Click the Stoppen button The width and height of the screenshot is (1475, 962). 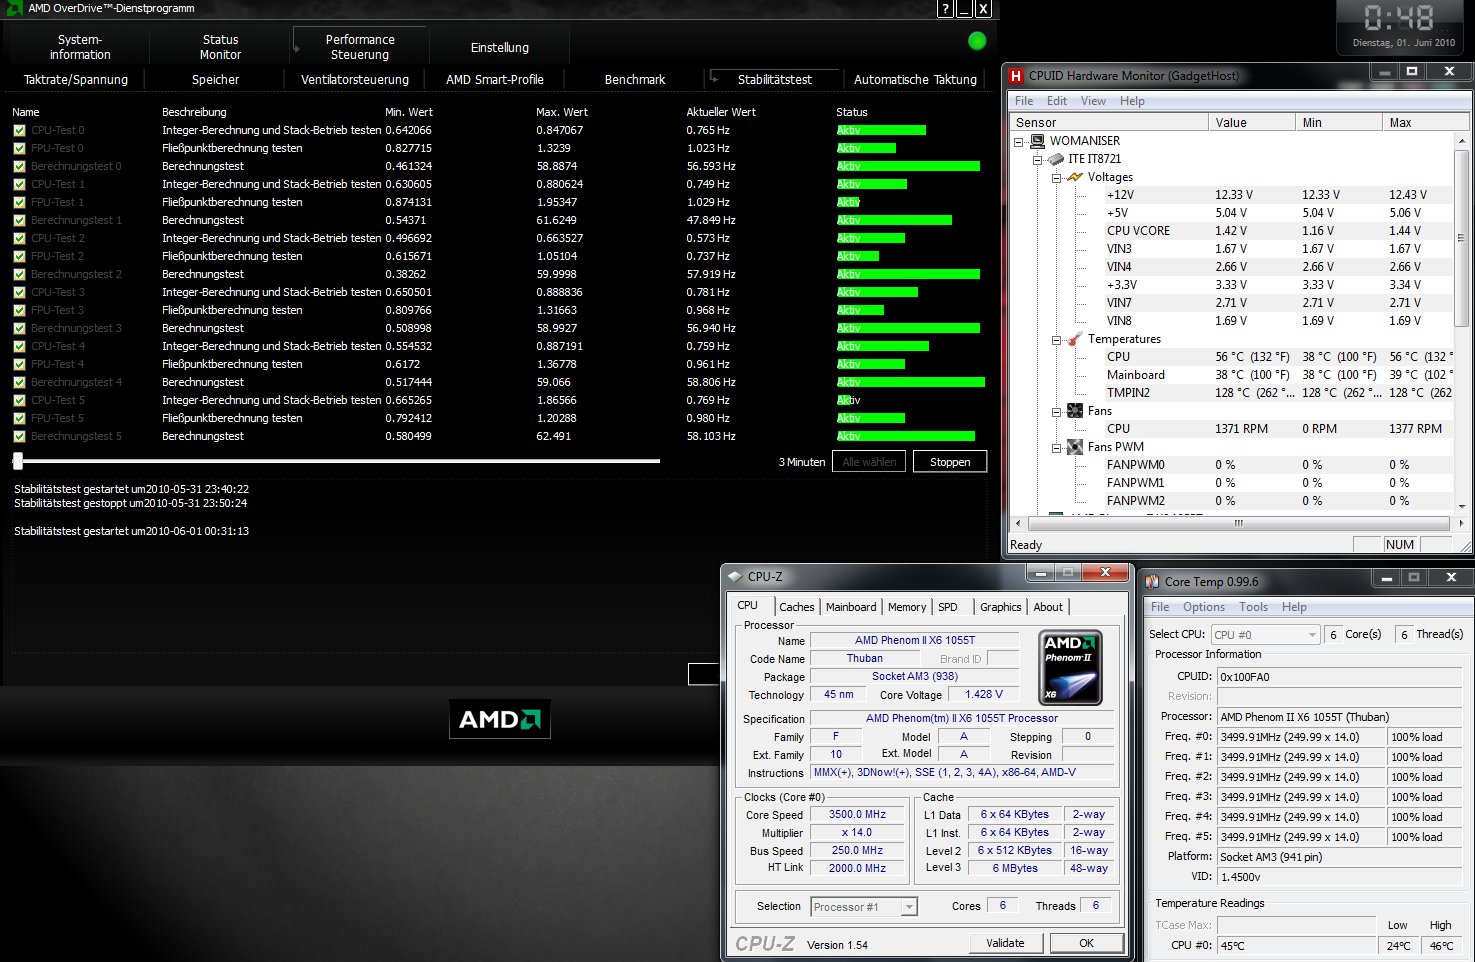950,462
